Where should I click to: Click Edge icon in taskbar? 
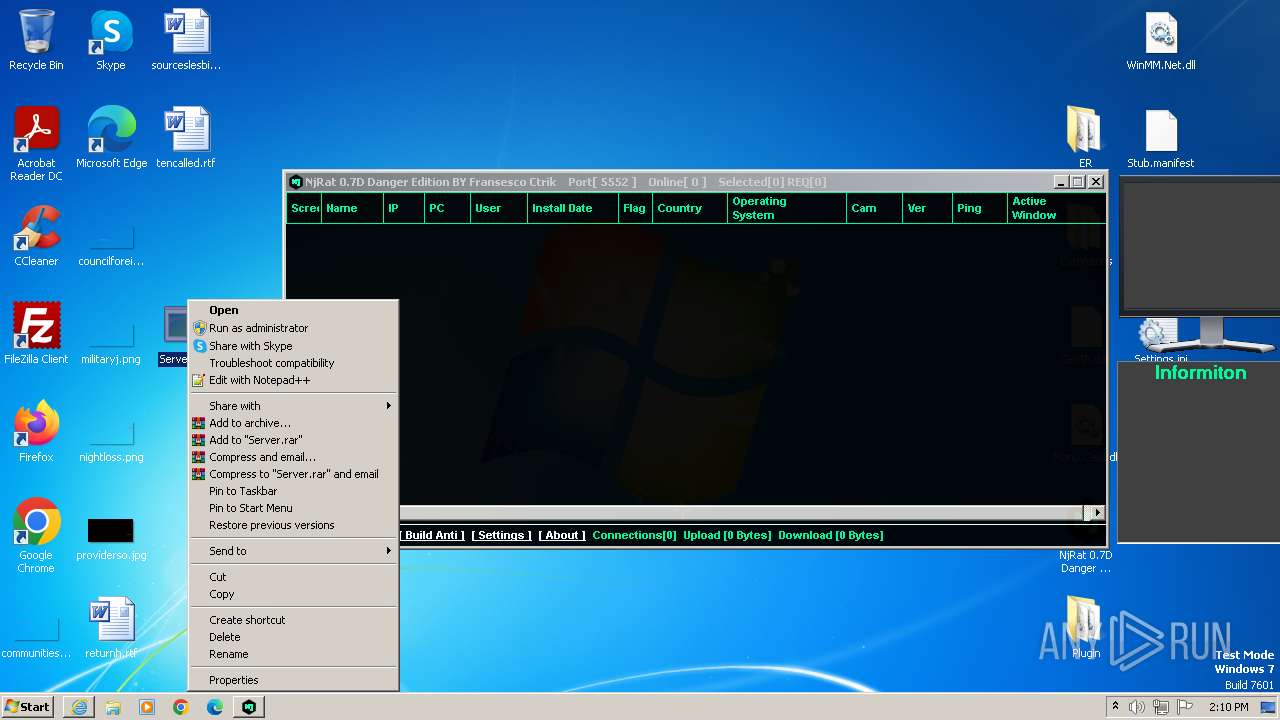[215, 707]
